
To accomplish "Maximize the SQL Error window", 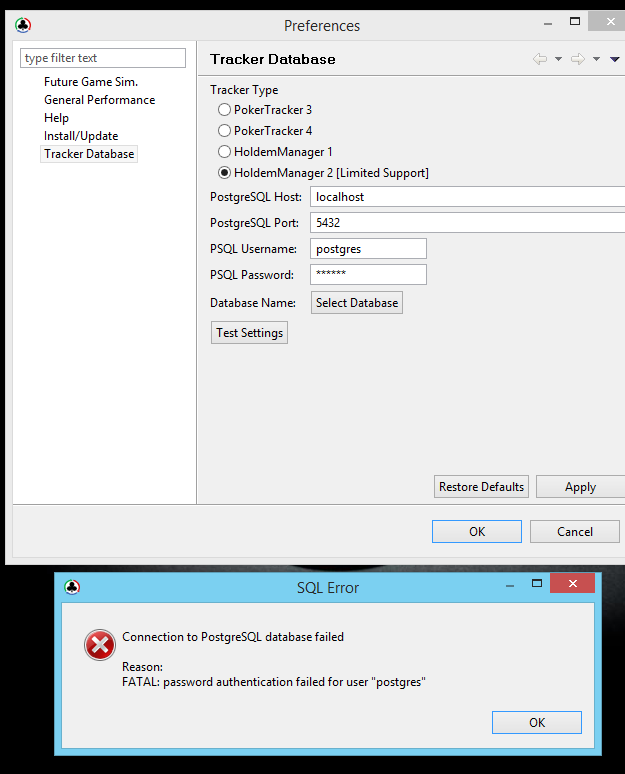I will tap(537, 583).
